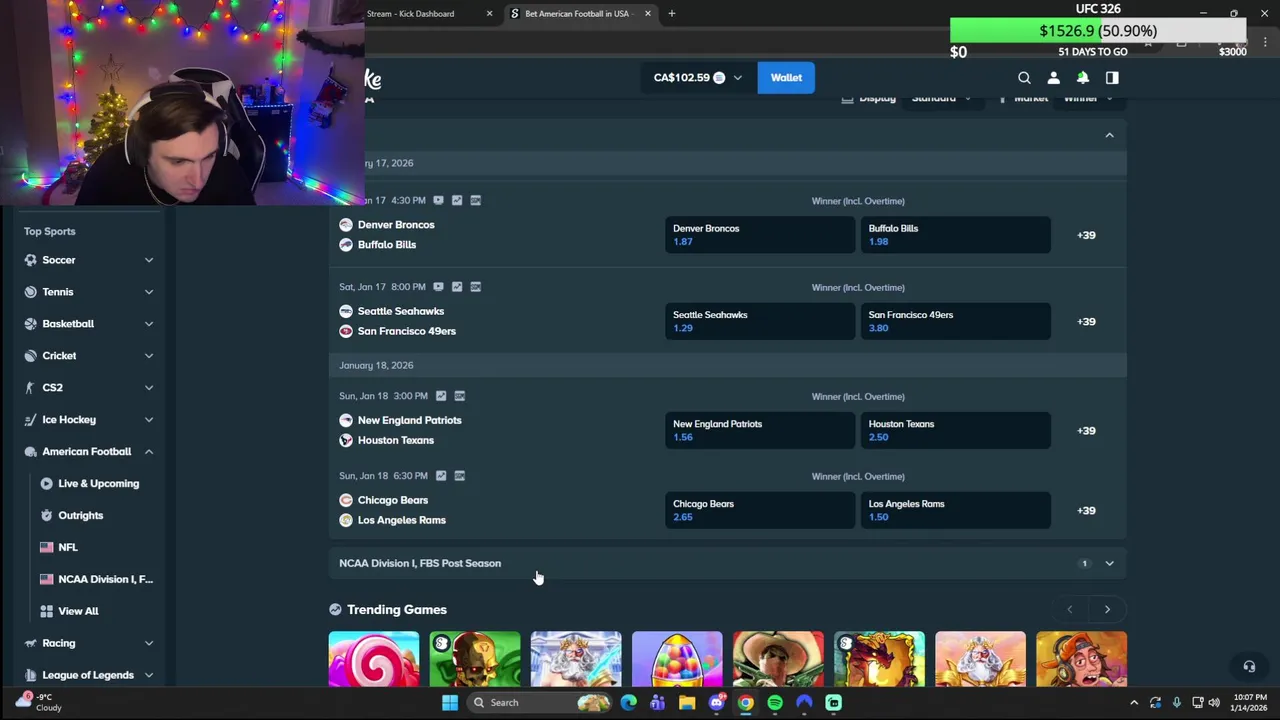Show next Trending Games with right arrow

click(1107, 609)
